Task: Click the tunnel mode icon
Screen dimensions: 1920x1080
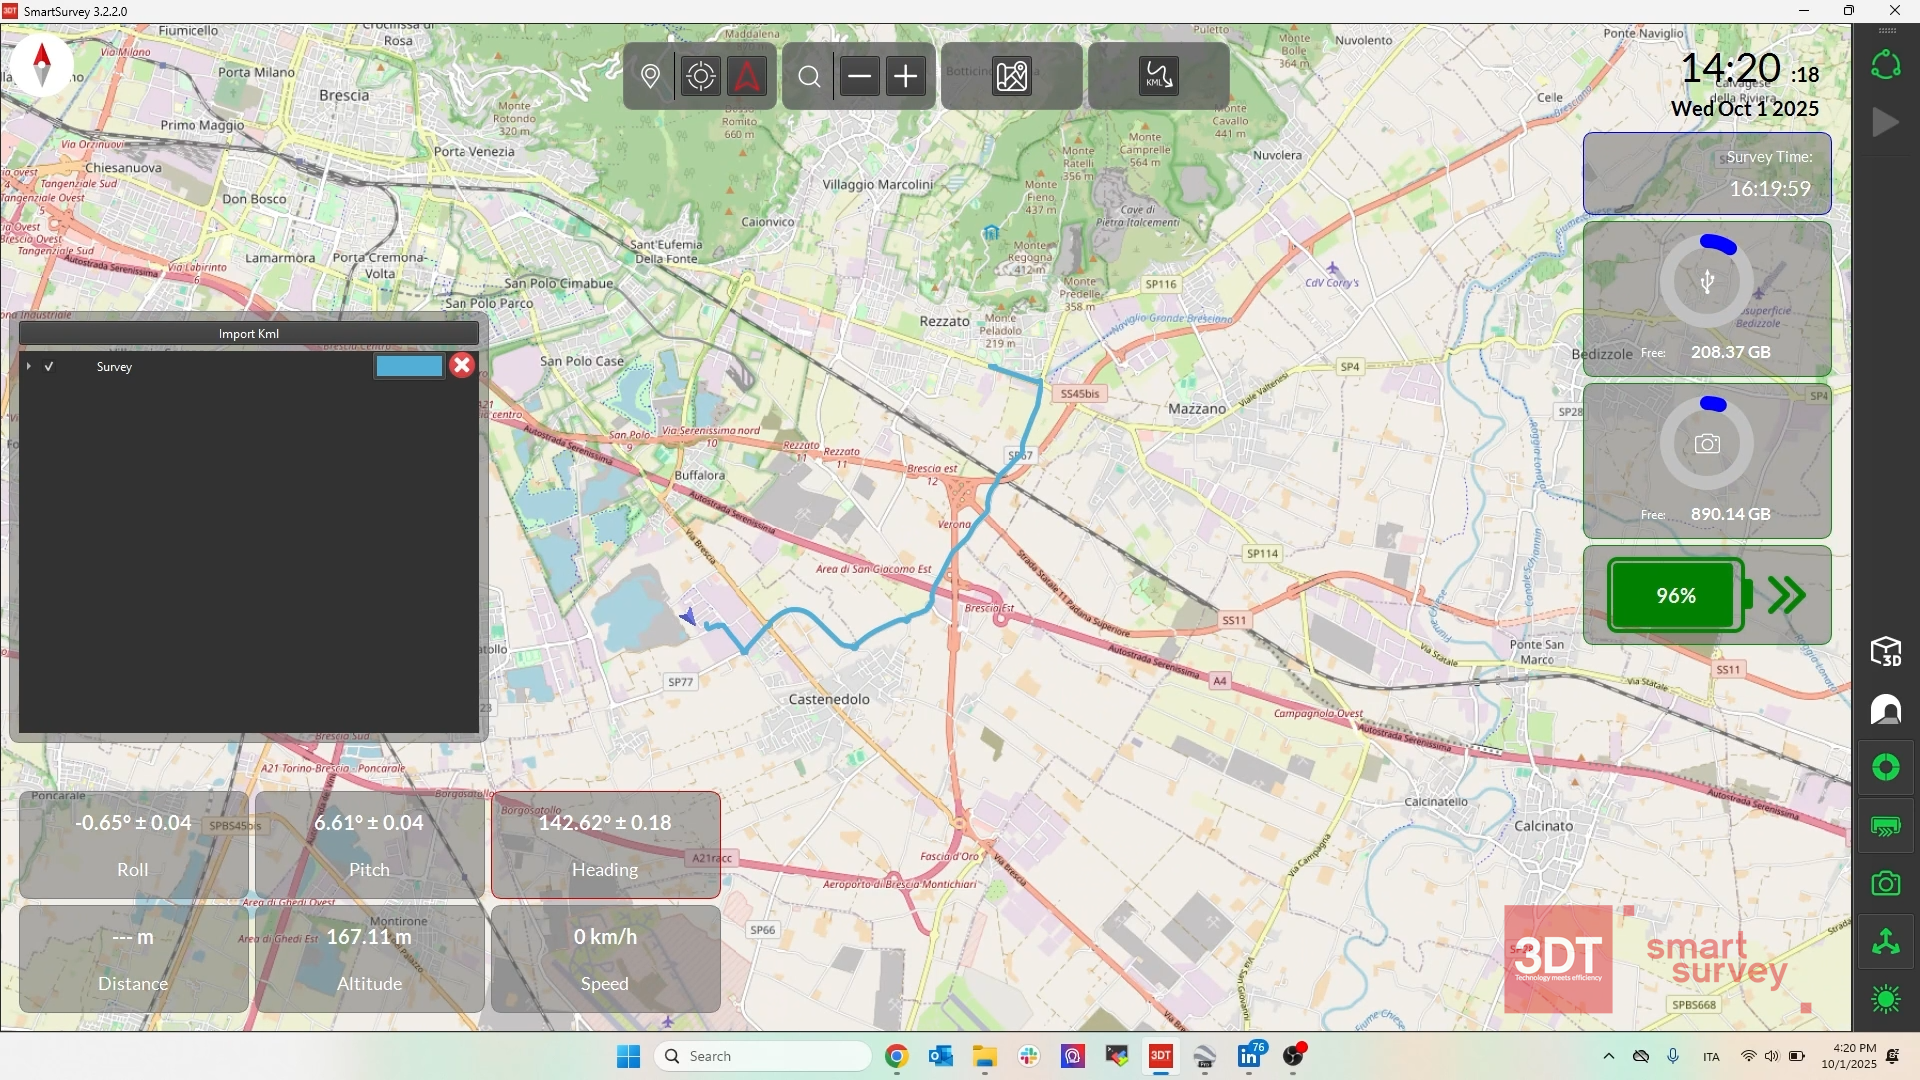Action: click(1885, 710)
